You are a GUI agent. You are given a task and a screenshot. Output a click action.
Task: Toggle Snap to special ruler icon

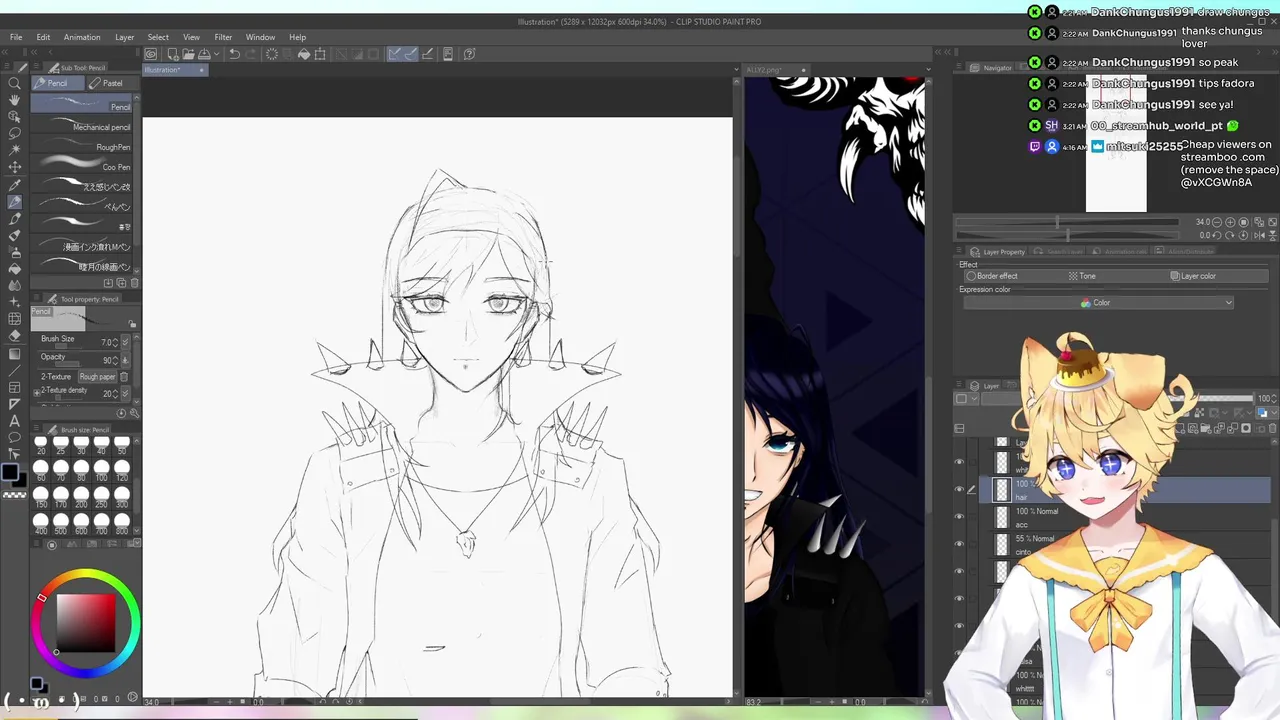click(410, 54)
